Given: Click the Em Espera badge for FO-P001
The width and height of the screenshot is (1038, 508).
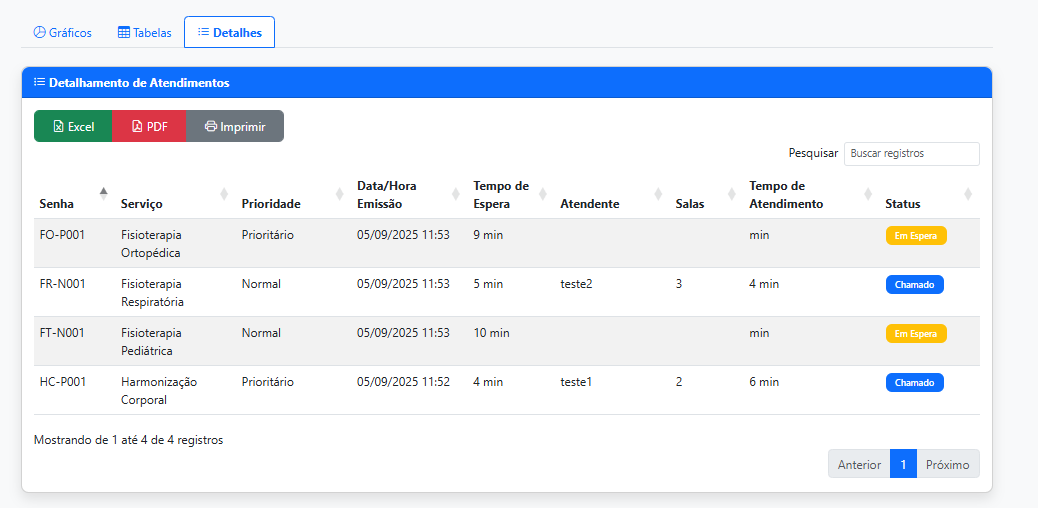Looking at the screenshot, I should (x=915, y=235).
